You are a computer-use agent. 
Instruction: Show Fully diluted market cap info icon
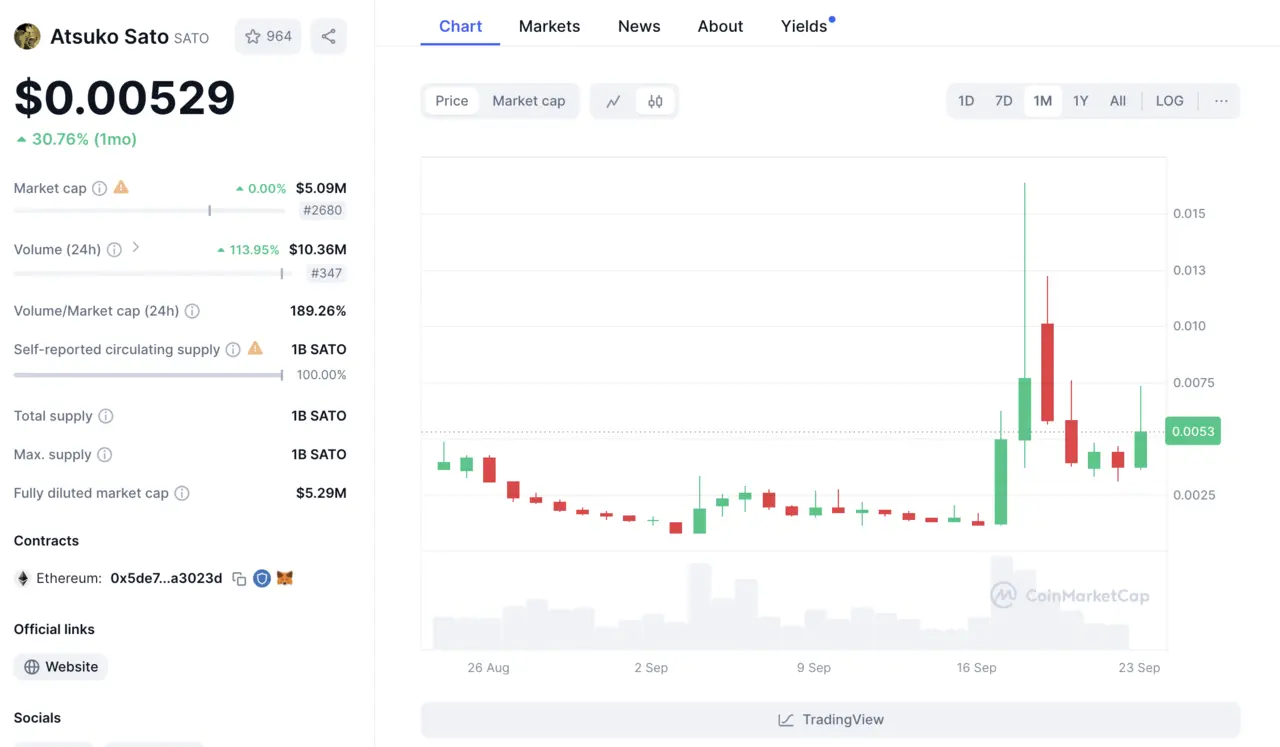coord(182,493)
